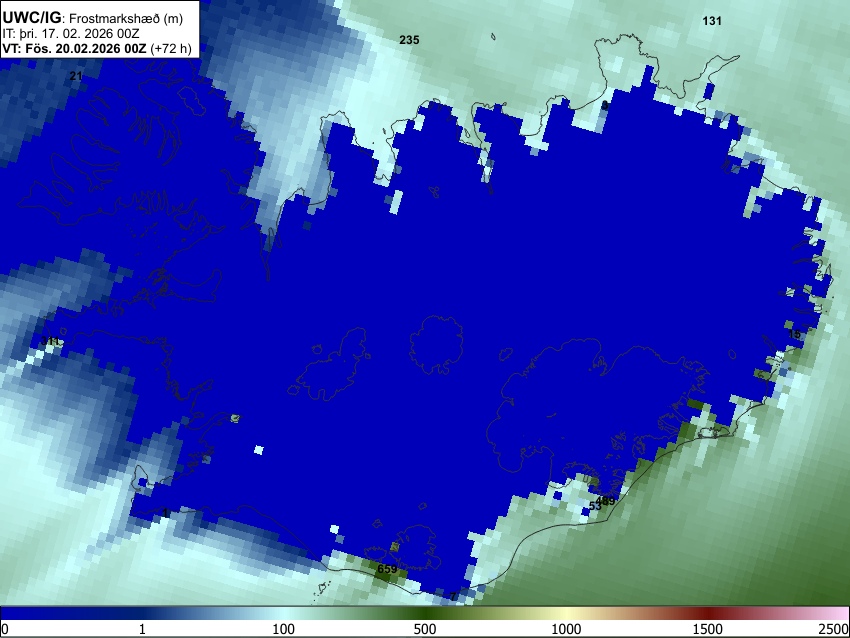Click the legend tick label 100
The image size is (850, 638).
click(x=284, y=629)
